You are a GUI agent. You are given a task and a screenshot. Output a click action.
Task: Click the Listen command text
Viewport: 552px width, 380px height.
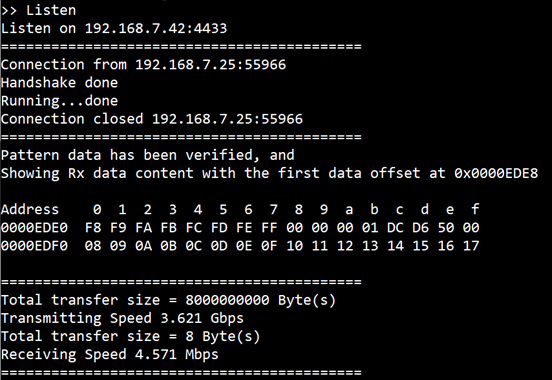point(51,10)
